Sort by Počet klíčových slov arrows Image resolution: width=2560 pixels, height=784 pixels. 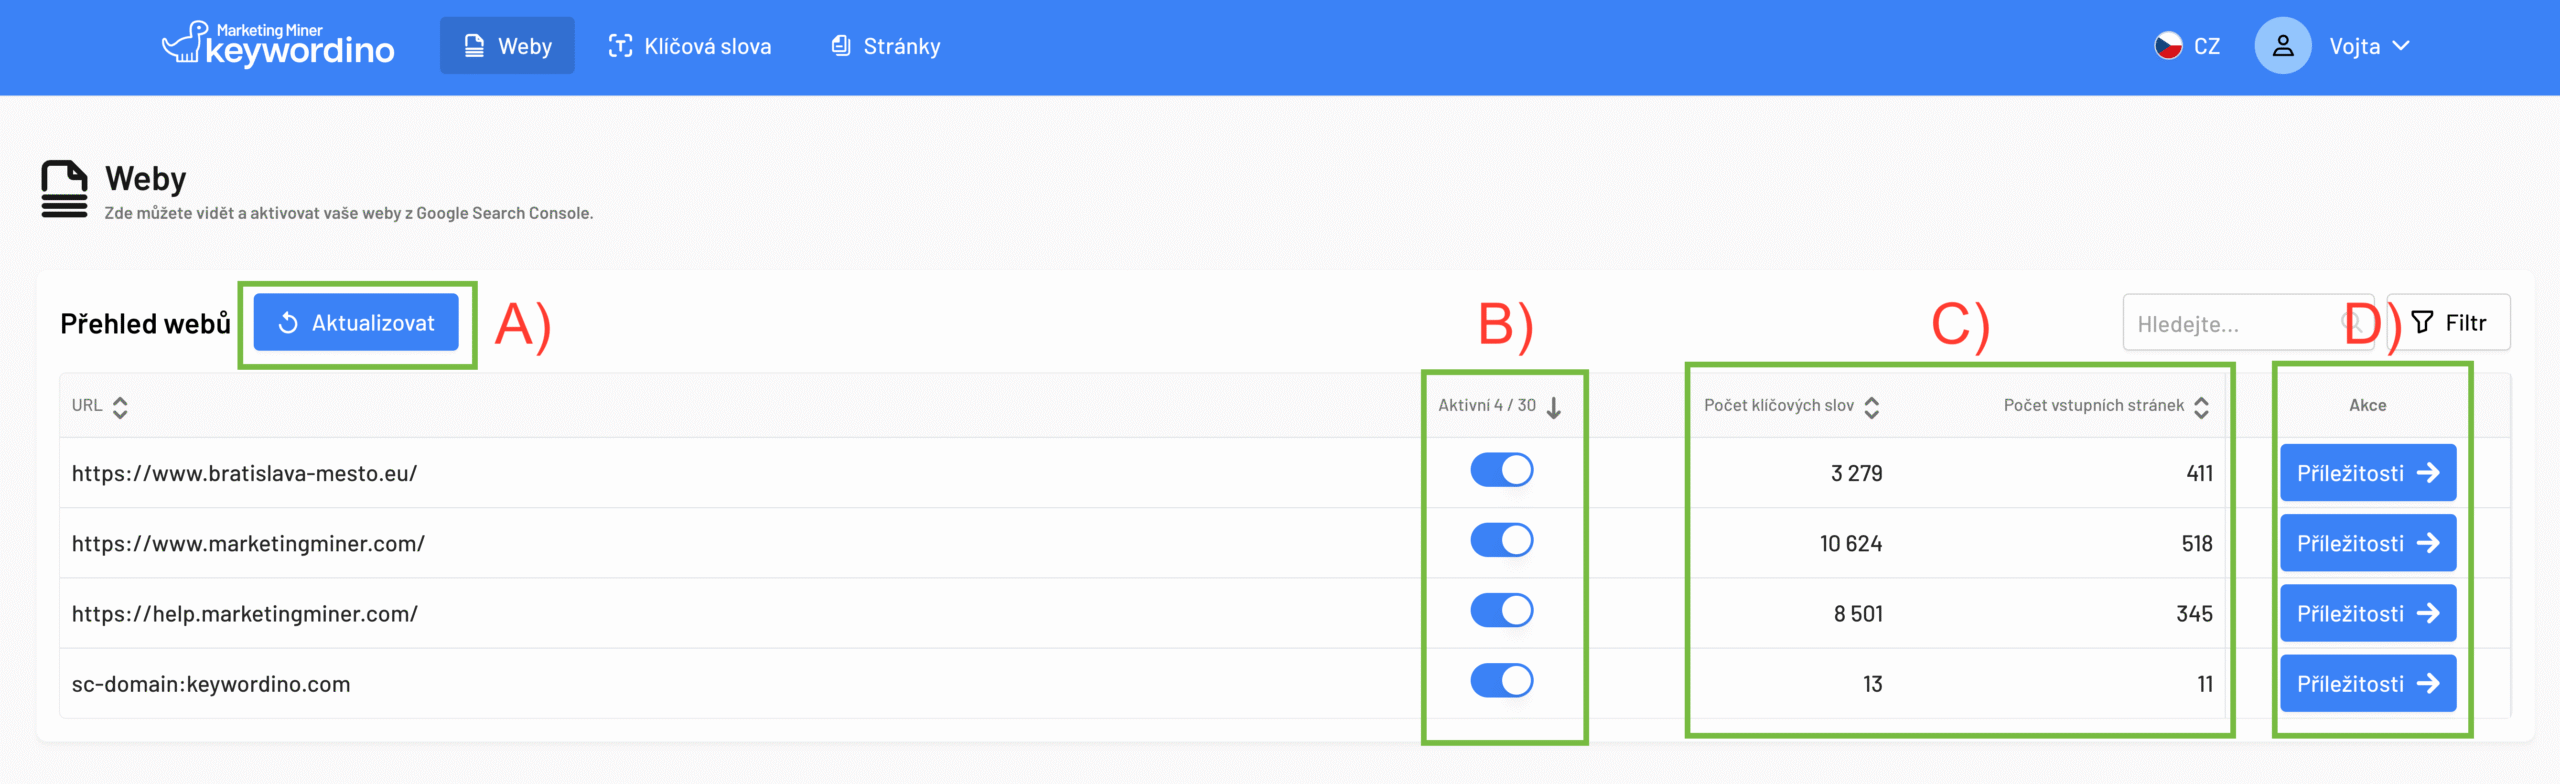[1872, 407]
